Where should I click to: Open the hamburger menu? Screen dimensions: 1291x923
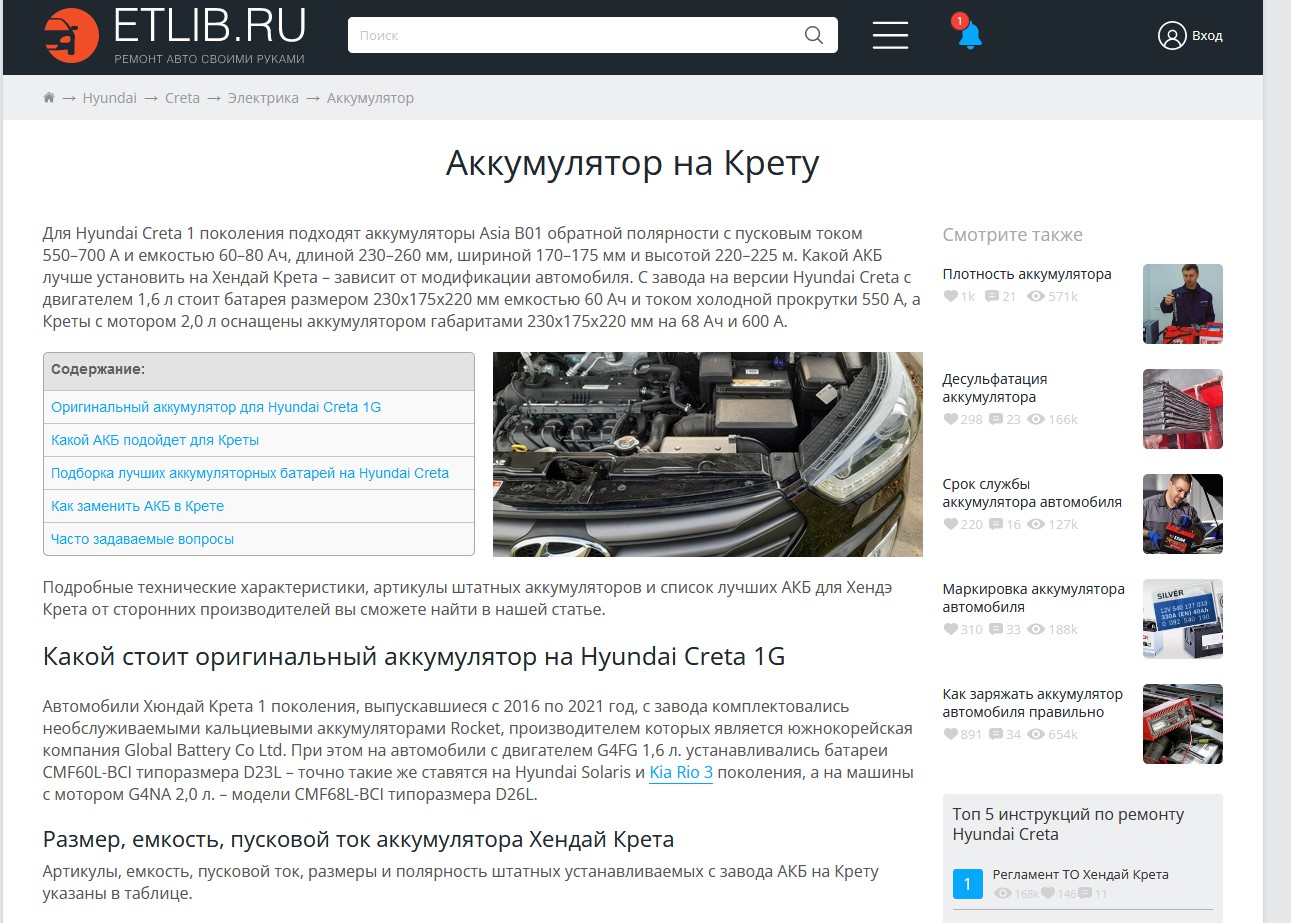pos(890,35)
